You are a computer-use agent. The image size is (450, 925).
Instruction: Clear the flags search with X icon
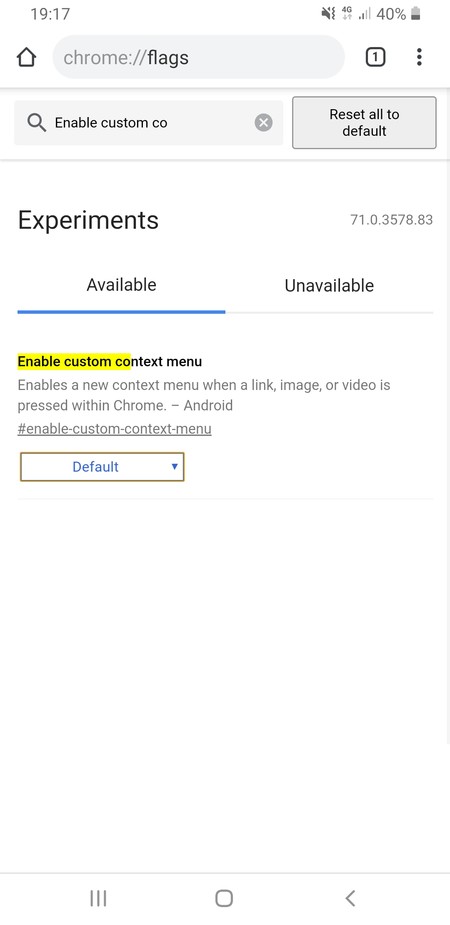pyautogui.click(x=264, y=123)
